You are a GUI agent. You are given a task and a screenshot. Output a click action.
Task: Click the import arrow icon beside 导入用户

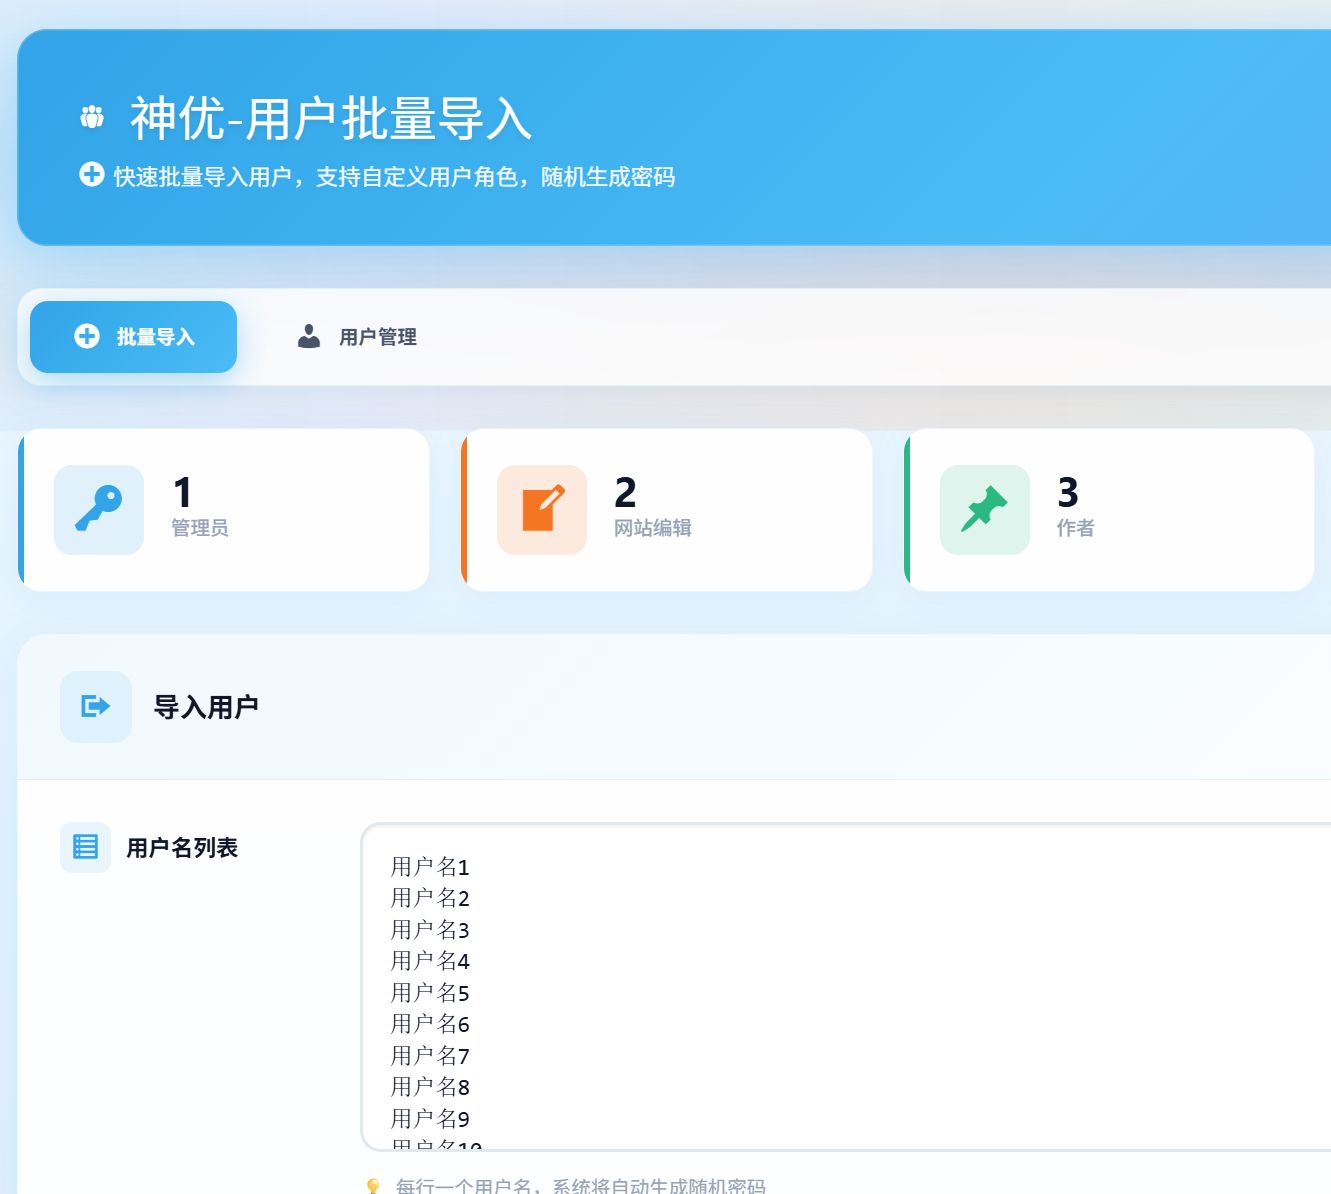96,706
